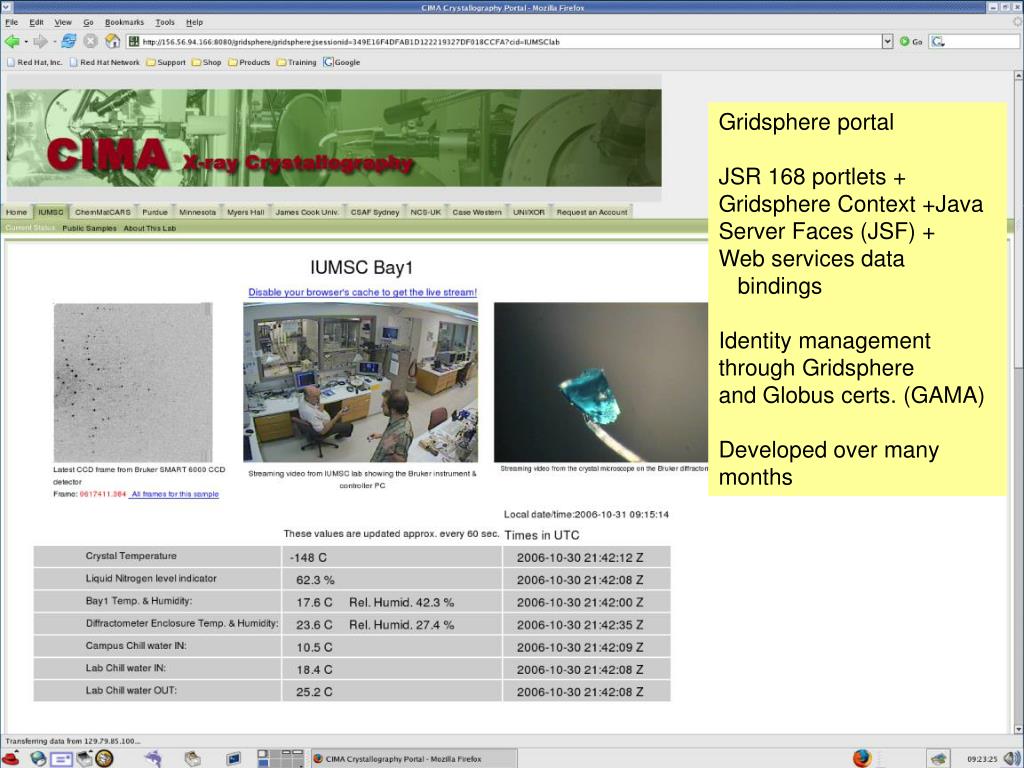
Task: Switch to the Case Western tab
Action: (x=477, y=212)
